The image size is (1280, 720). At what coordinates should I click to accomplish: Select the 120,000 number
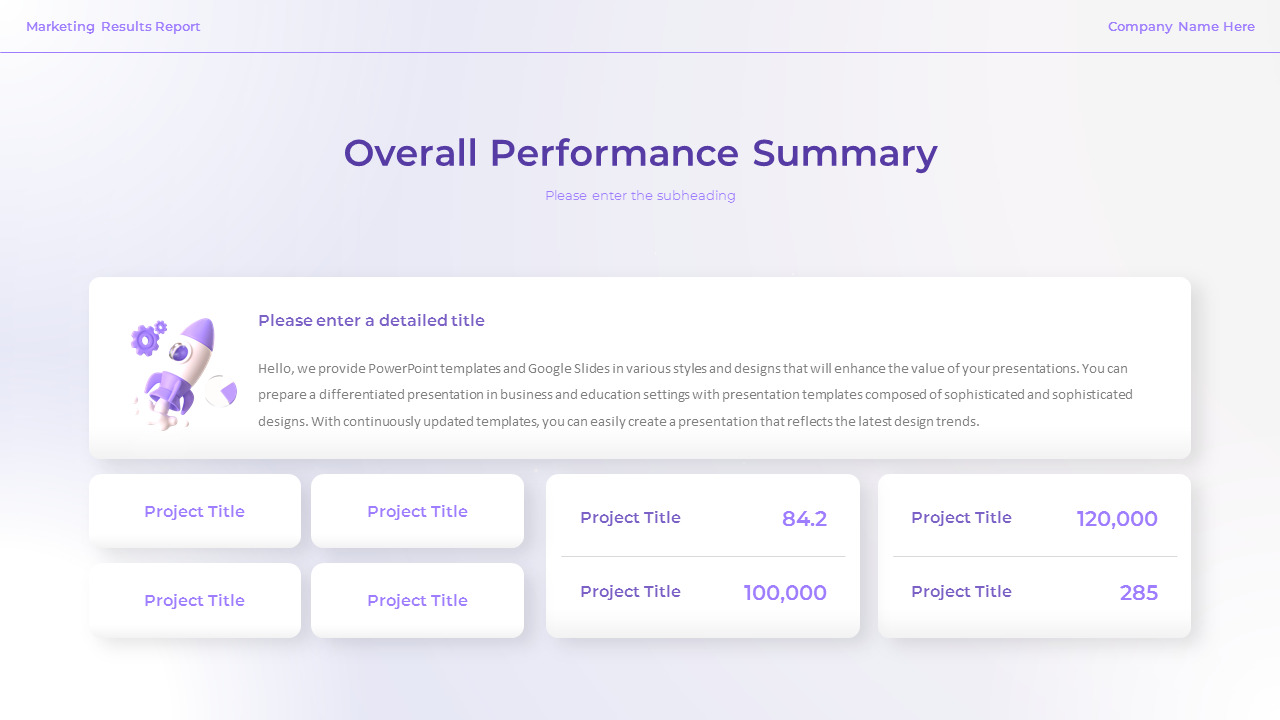click(x=1117, y=519)
